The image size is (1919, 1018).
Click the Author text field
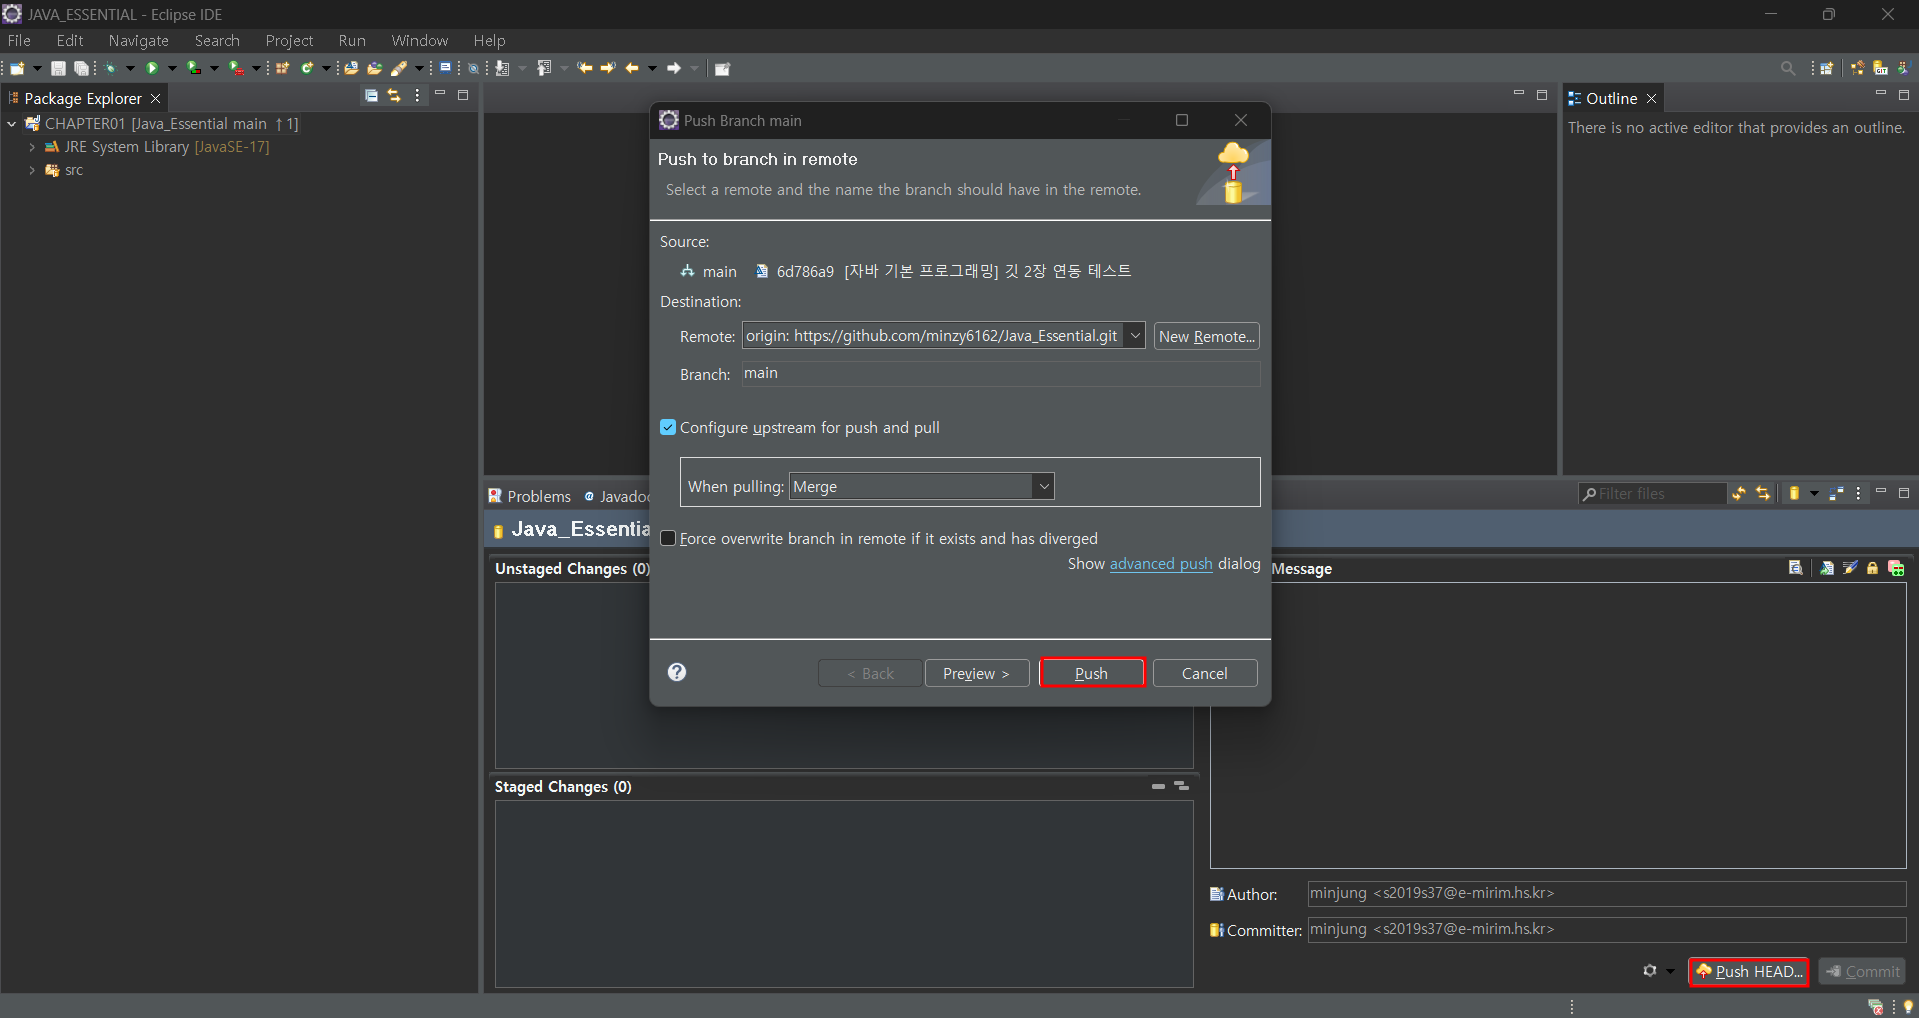click(x=1607, y=893)
